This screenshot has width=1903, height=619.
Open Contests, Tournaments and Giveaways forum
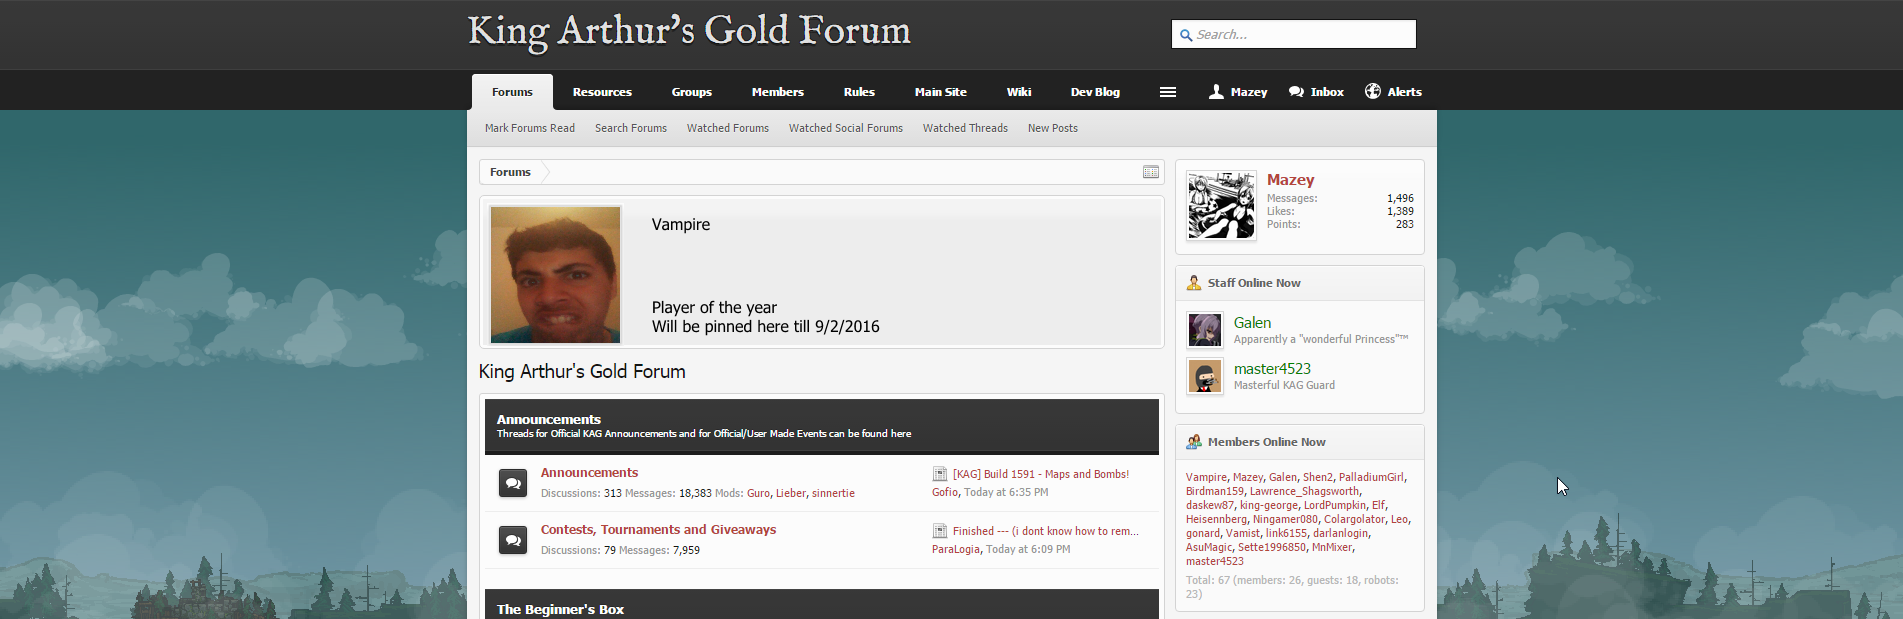pyautogui.click(x=658, y=530)
